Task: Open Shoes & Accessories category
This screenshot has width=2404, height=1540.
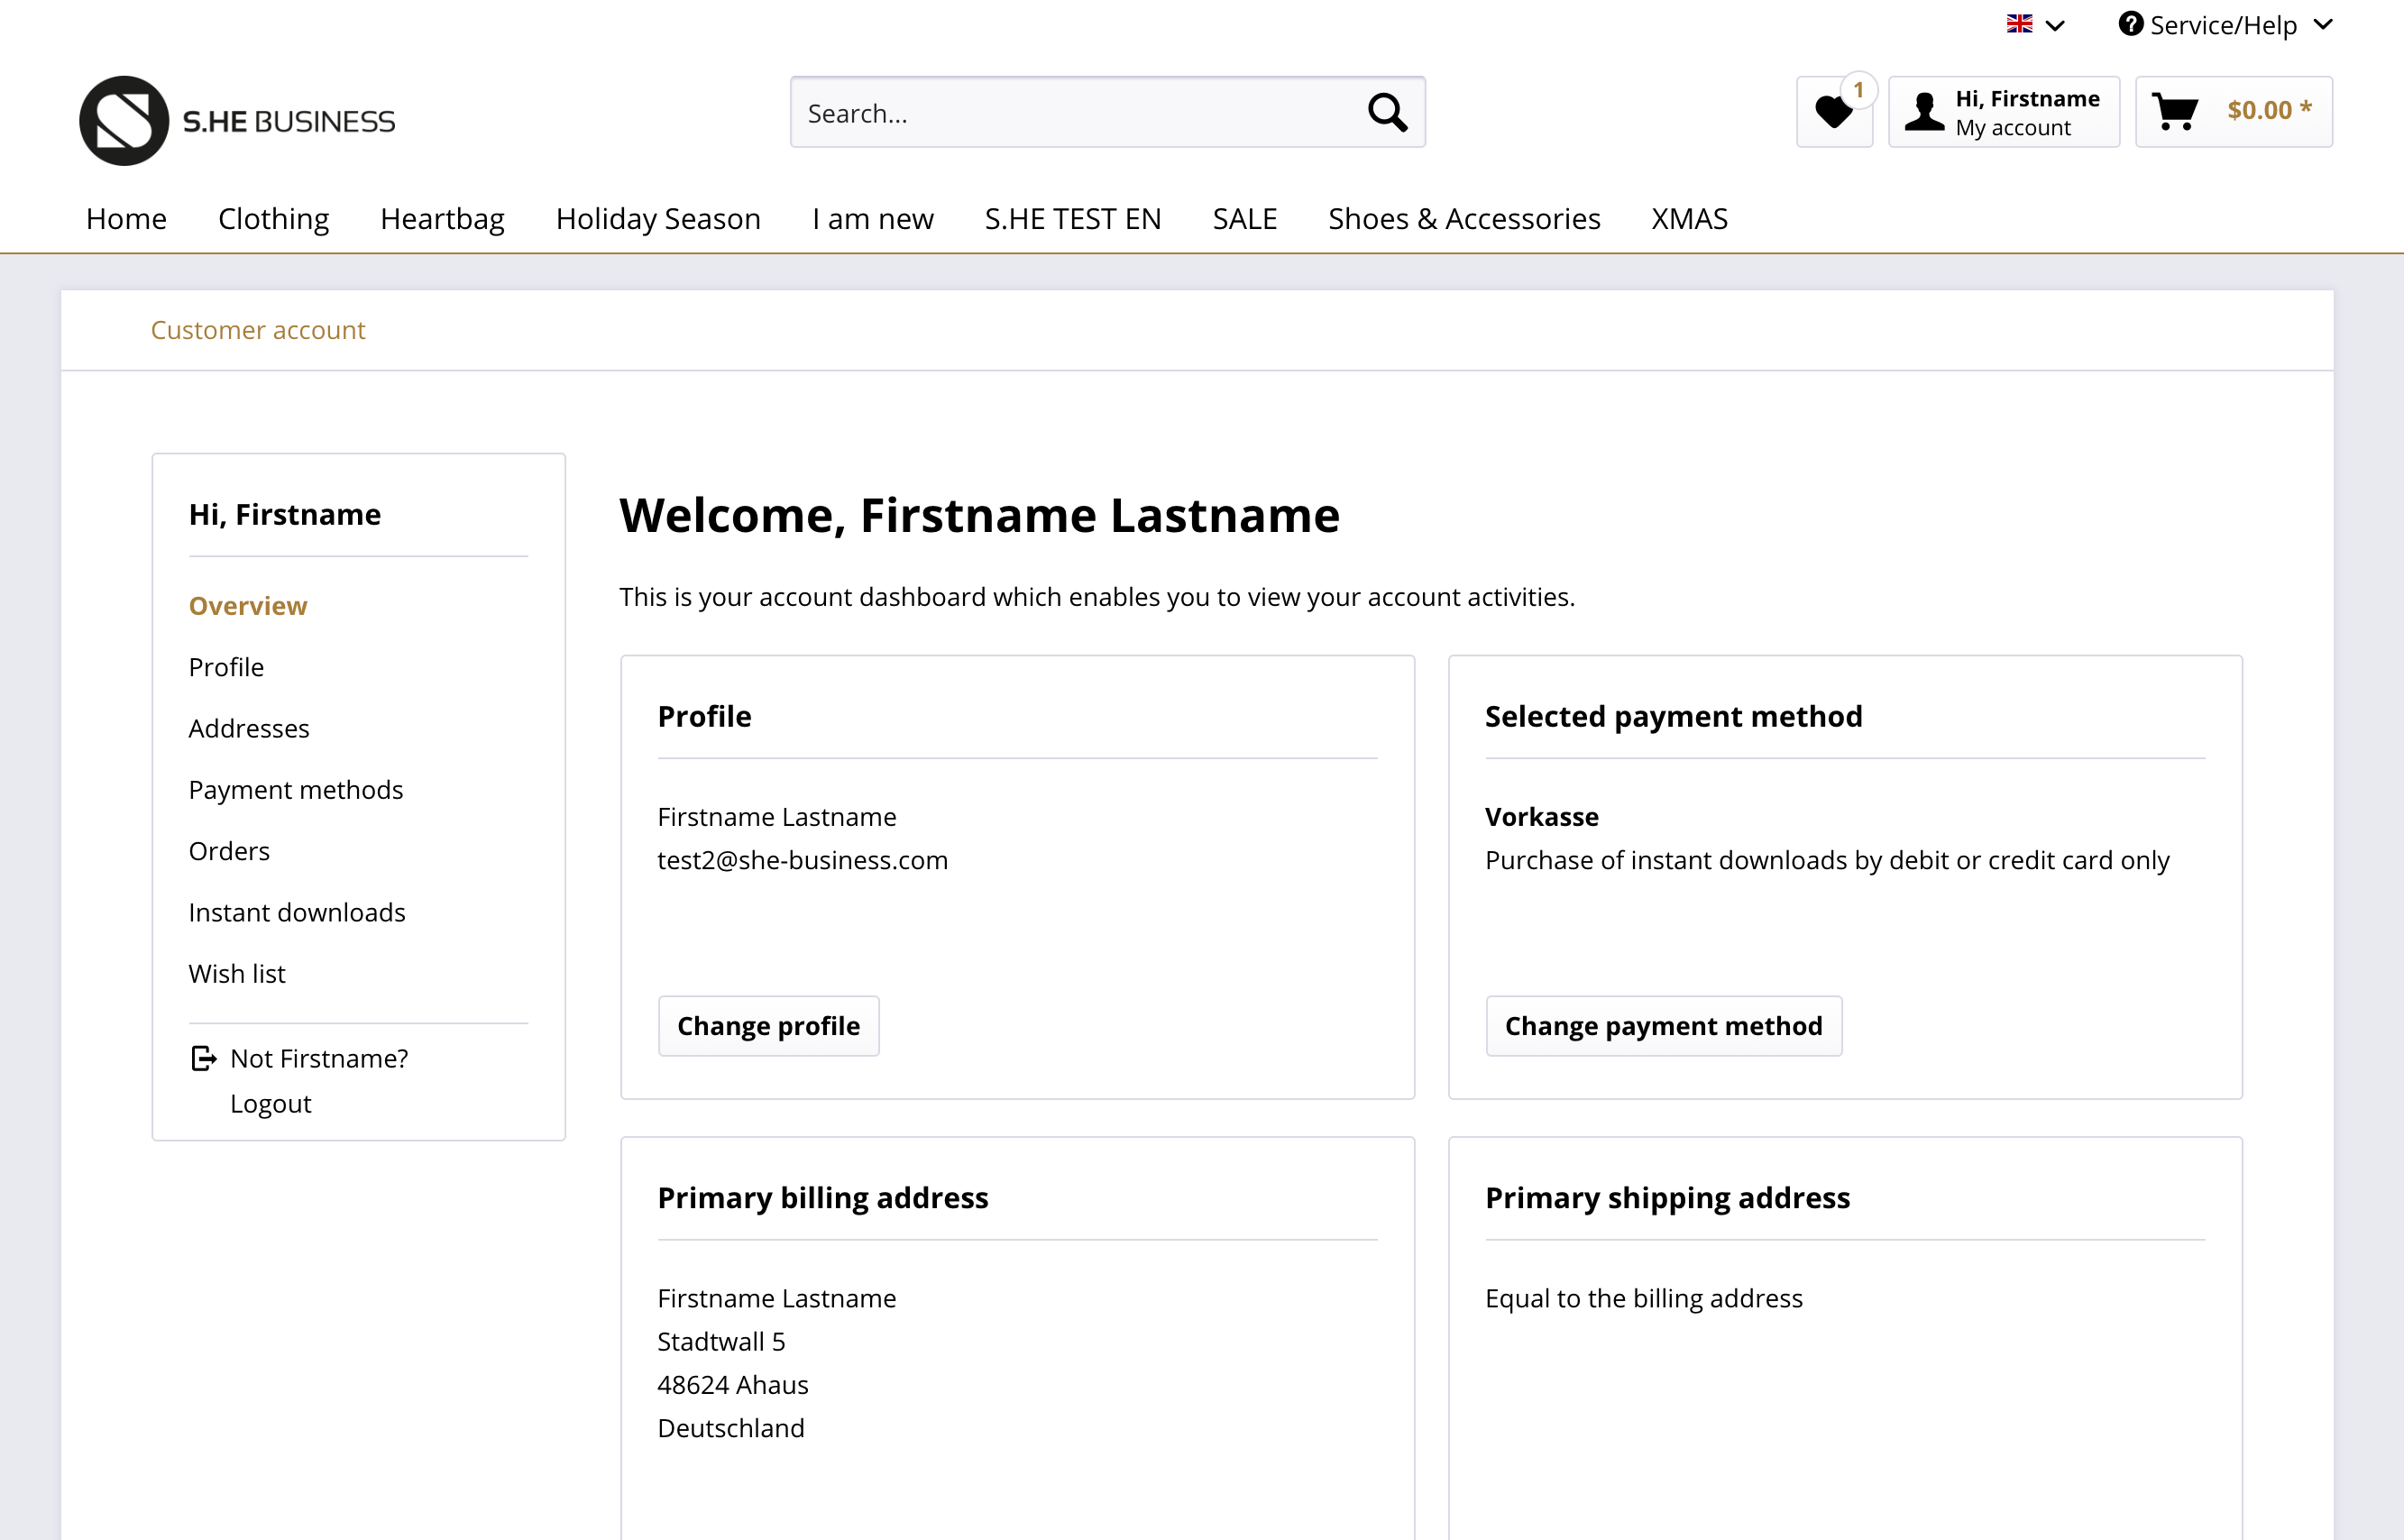Action: (1464, 218)
